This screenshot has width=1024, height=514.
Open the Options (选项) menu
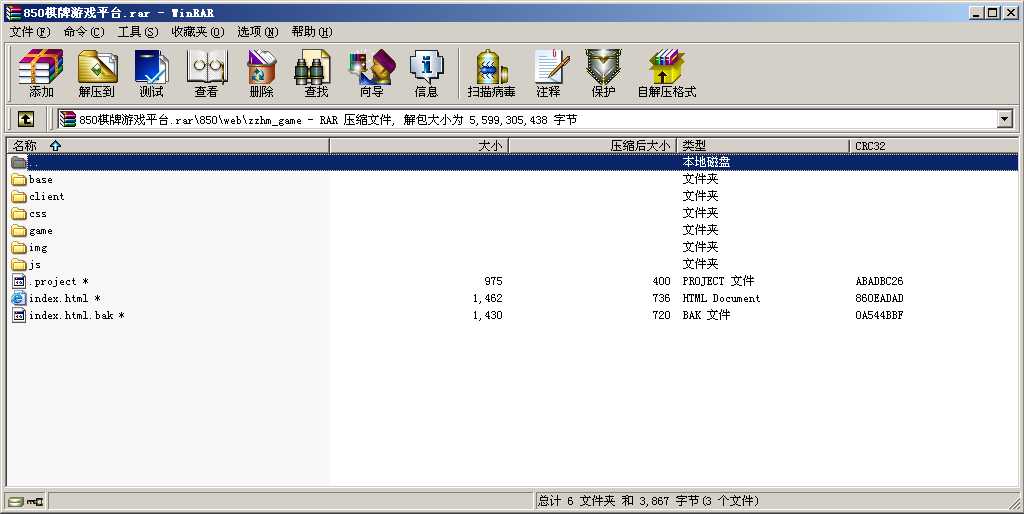click(257, 31)
